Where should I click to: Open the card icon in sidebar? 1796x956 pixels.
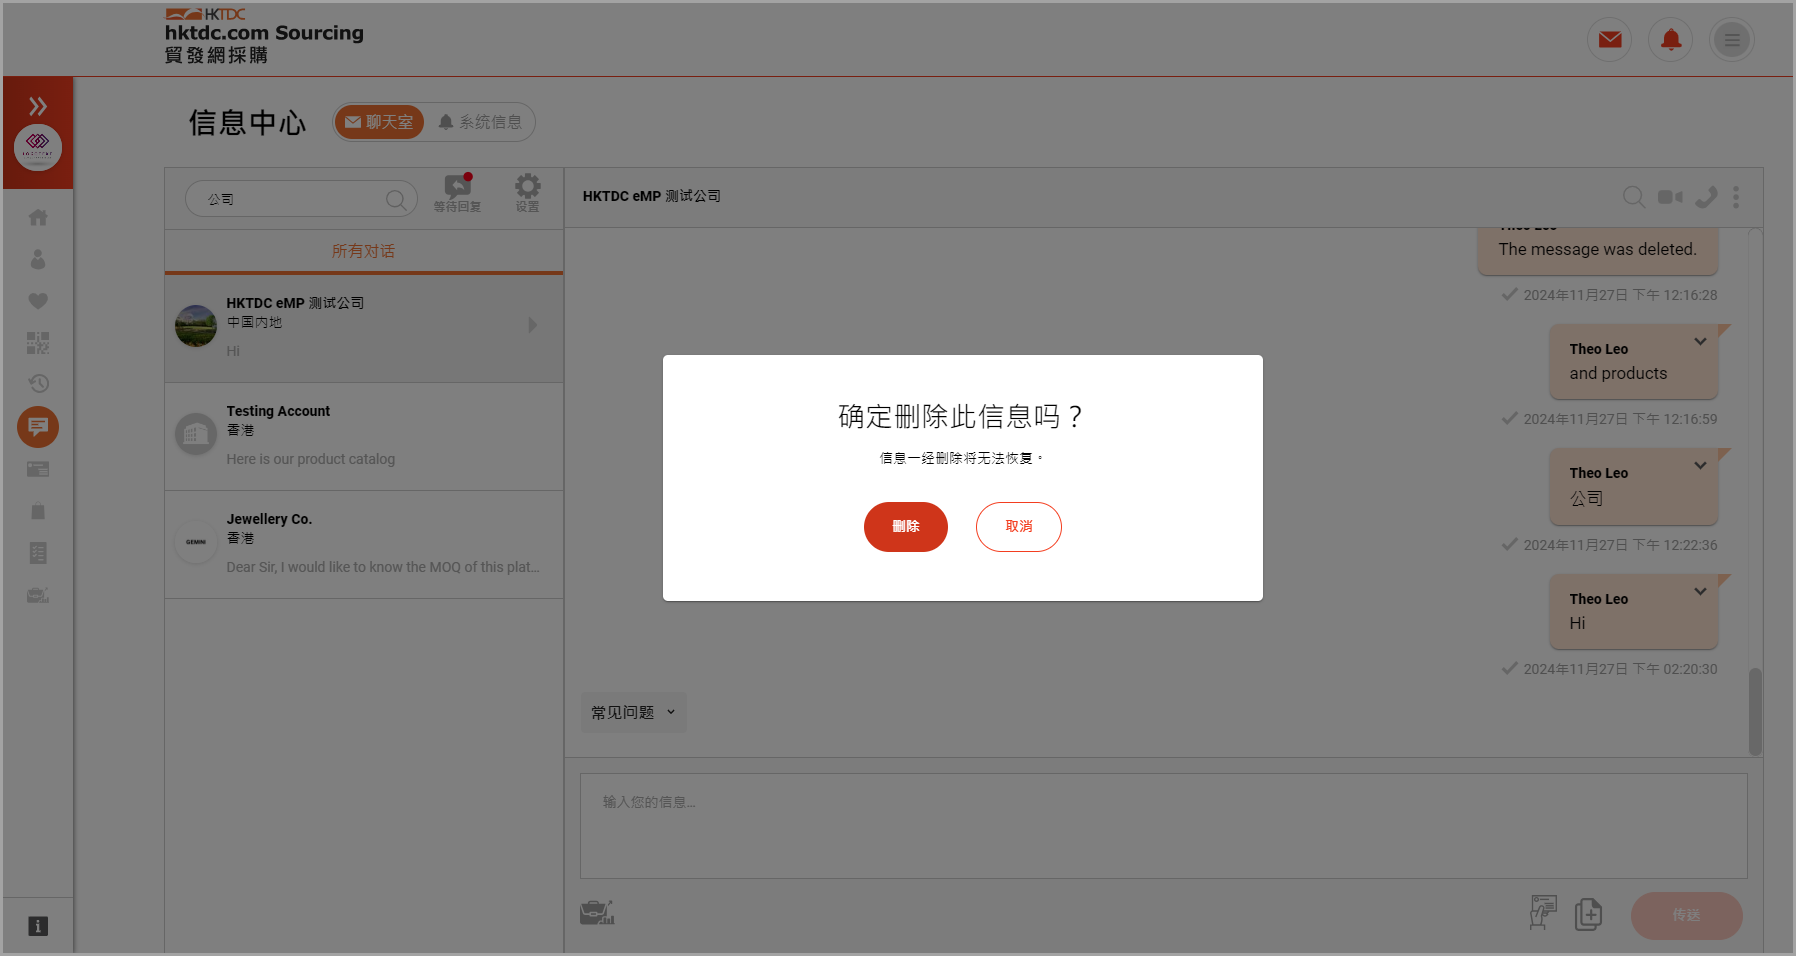[x=38, y=469]
